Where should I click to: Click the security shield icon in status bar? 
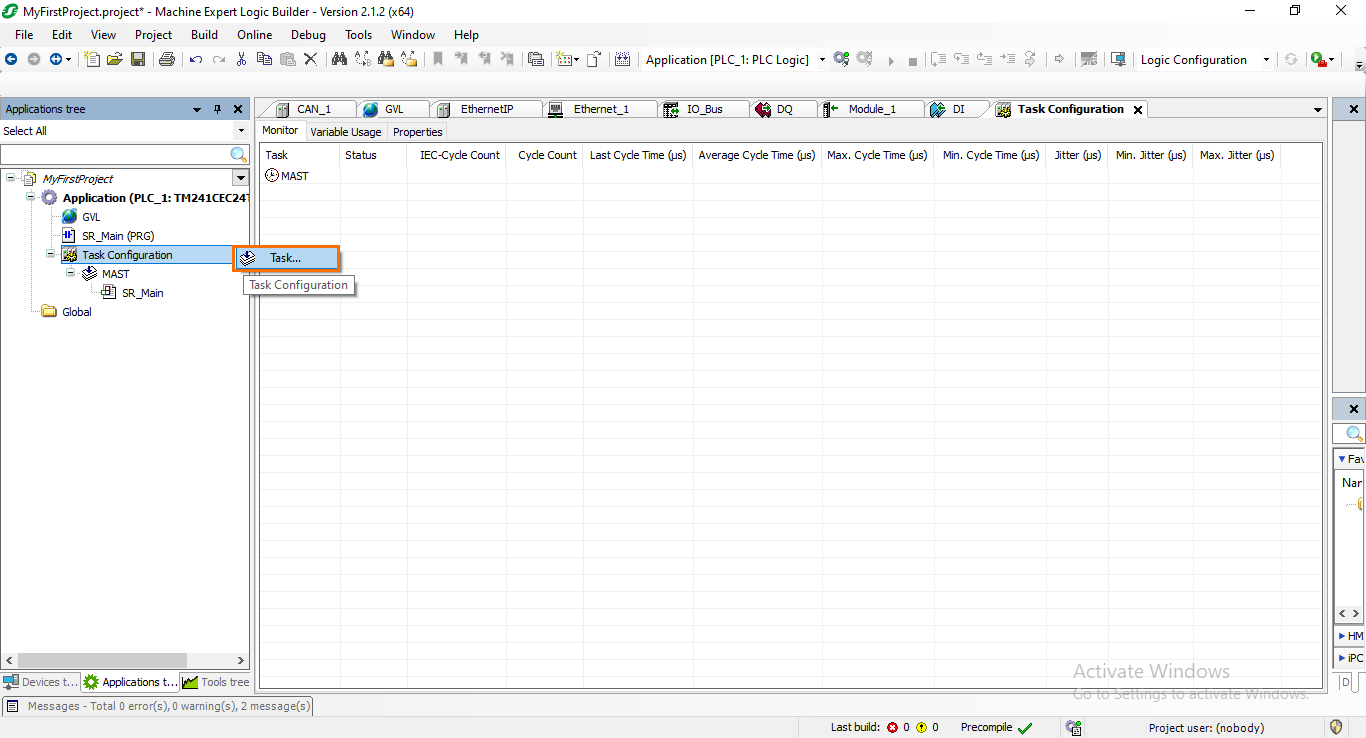[1336, 727]
